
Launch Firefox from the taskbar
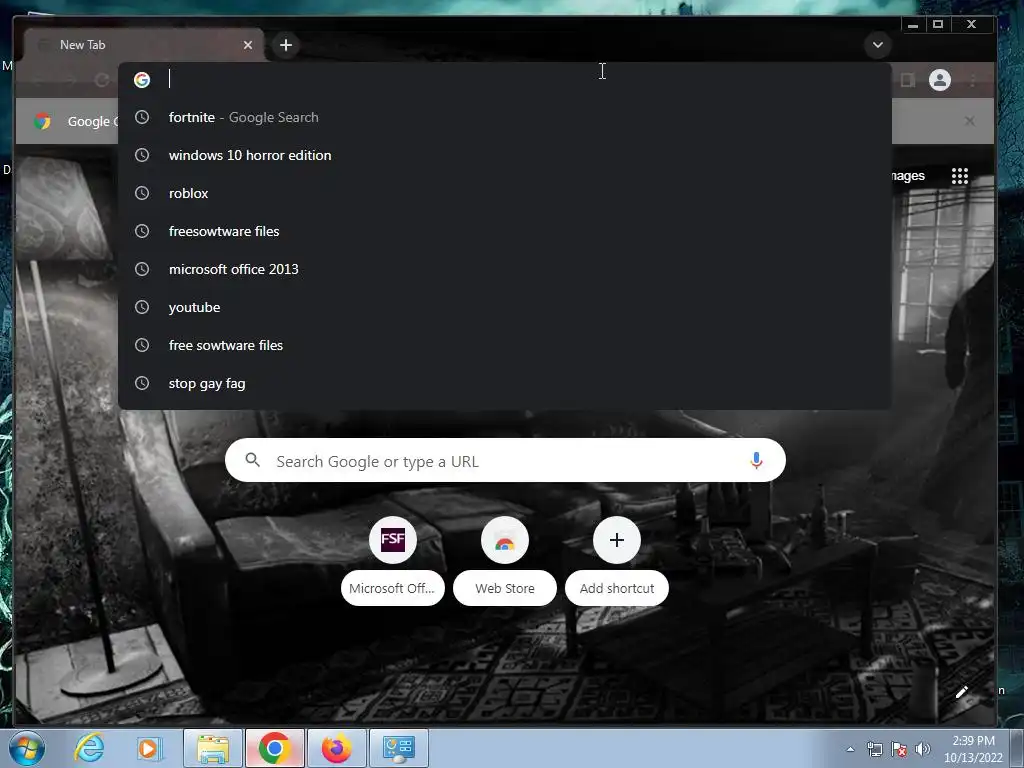pyautogui.click(x=336, y=748)
